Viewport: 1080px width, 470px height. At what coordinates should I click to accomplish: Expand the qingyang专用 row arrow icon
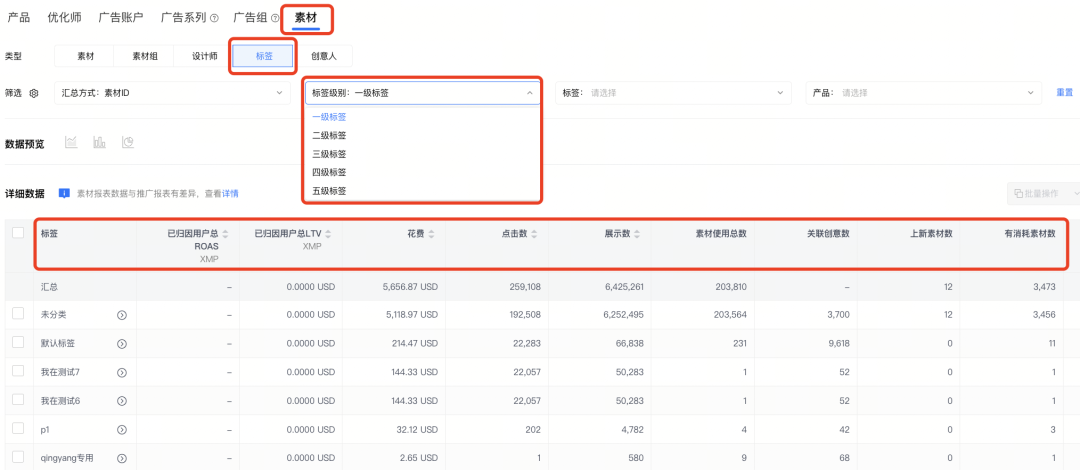122,458
